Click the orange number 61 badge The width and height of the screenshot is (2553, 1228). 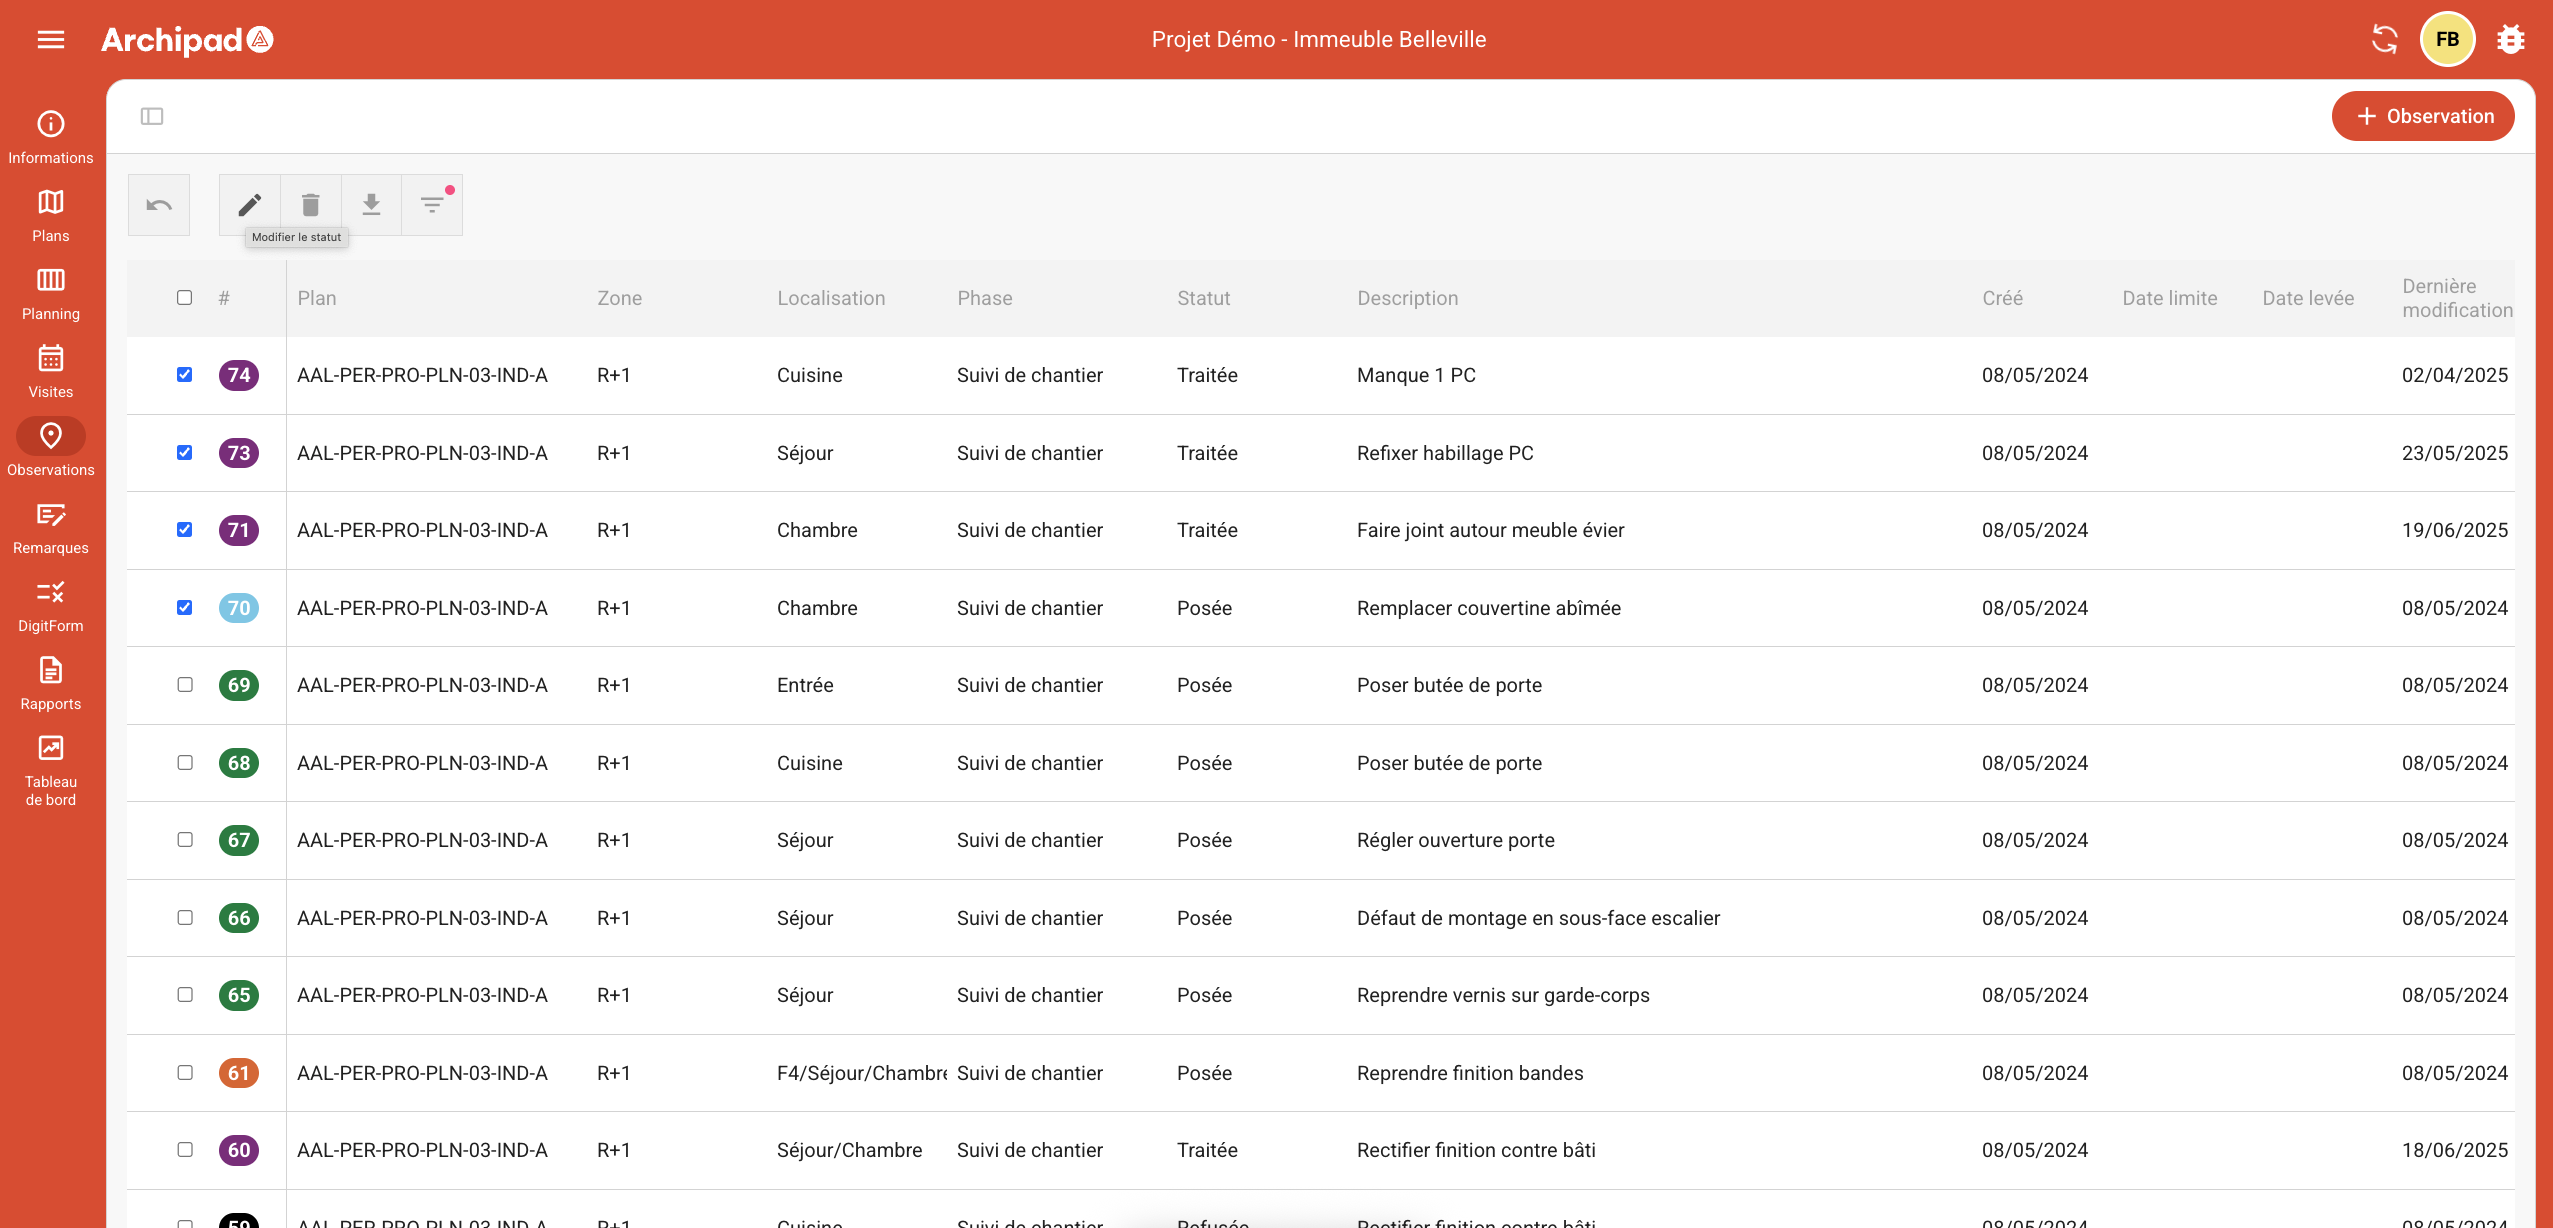(x=239, y=1073)
